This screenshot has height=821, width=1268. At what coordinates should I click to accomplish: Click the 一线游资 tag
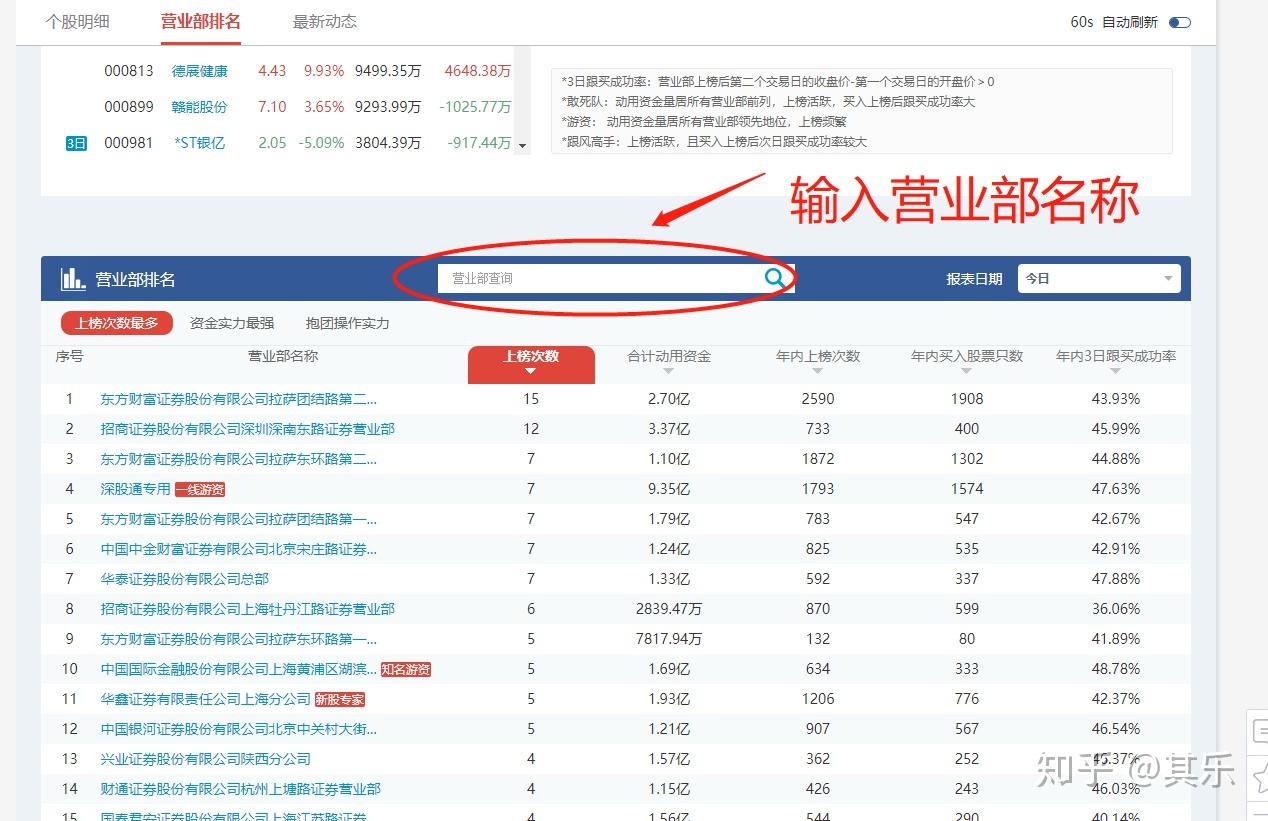200,489
